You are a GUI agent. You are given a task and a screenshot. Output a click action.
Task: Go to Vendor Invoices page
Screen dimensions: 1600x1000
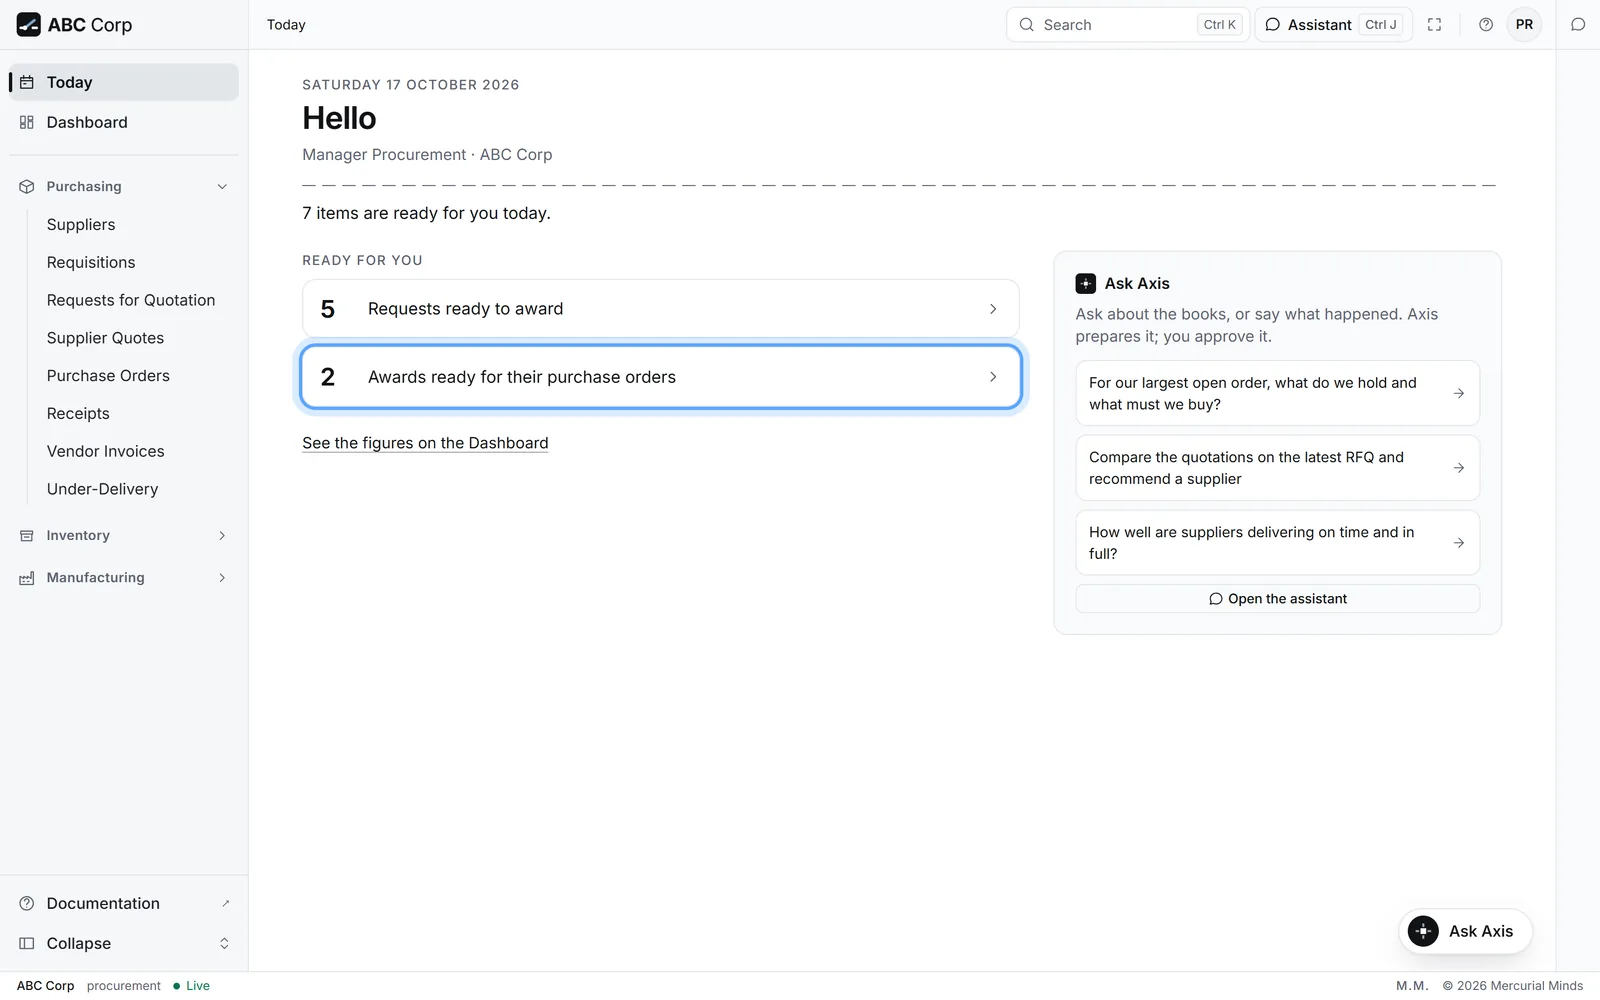[106, 451]
